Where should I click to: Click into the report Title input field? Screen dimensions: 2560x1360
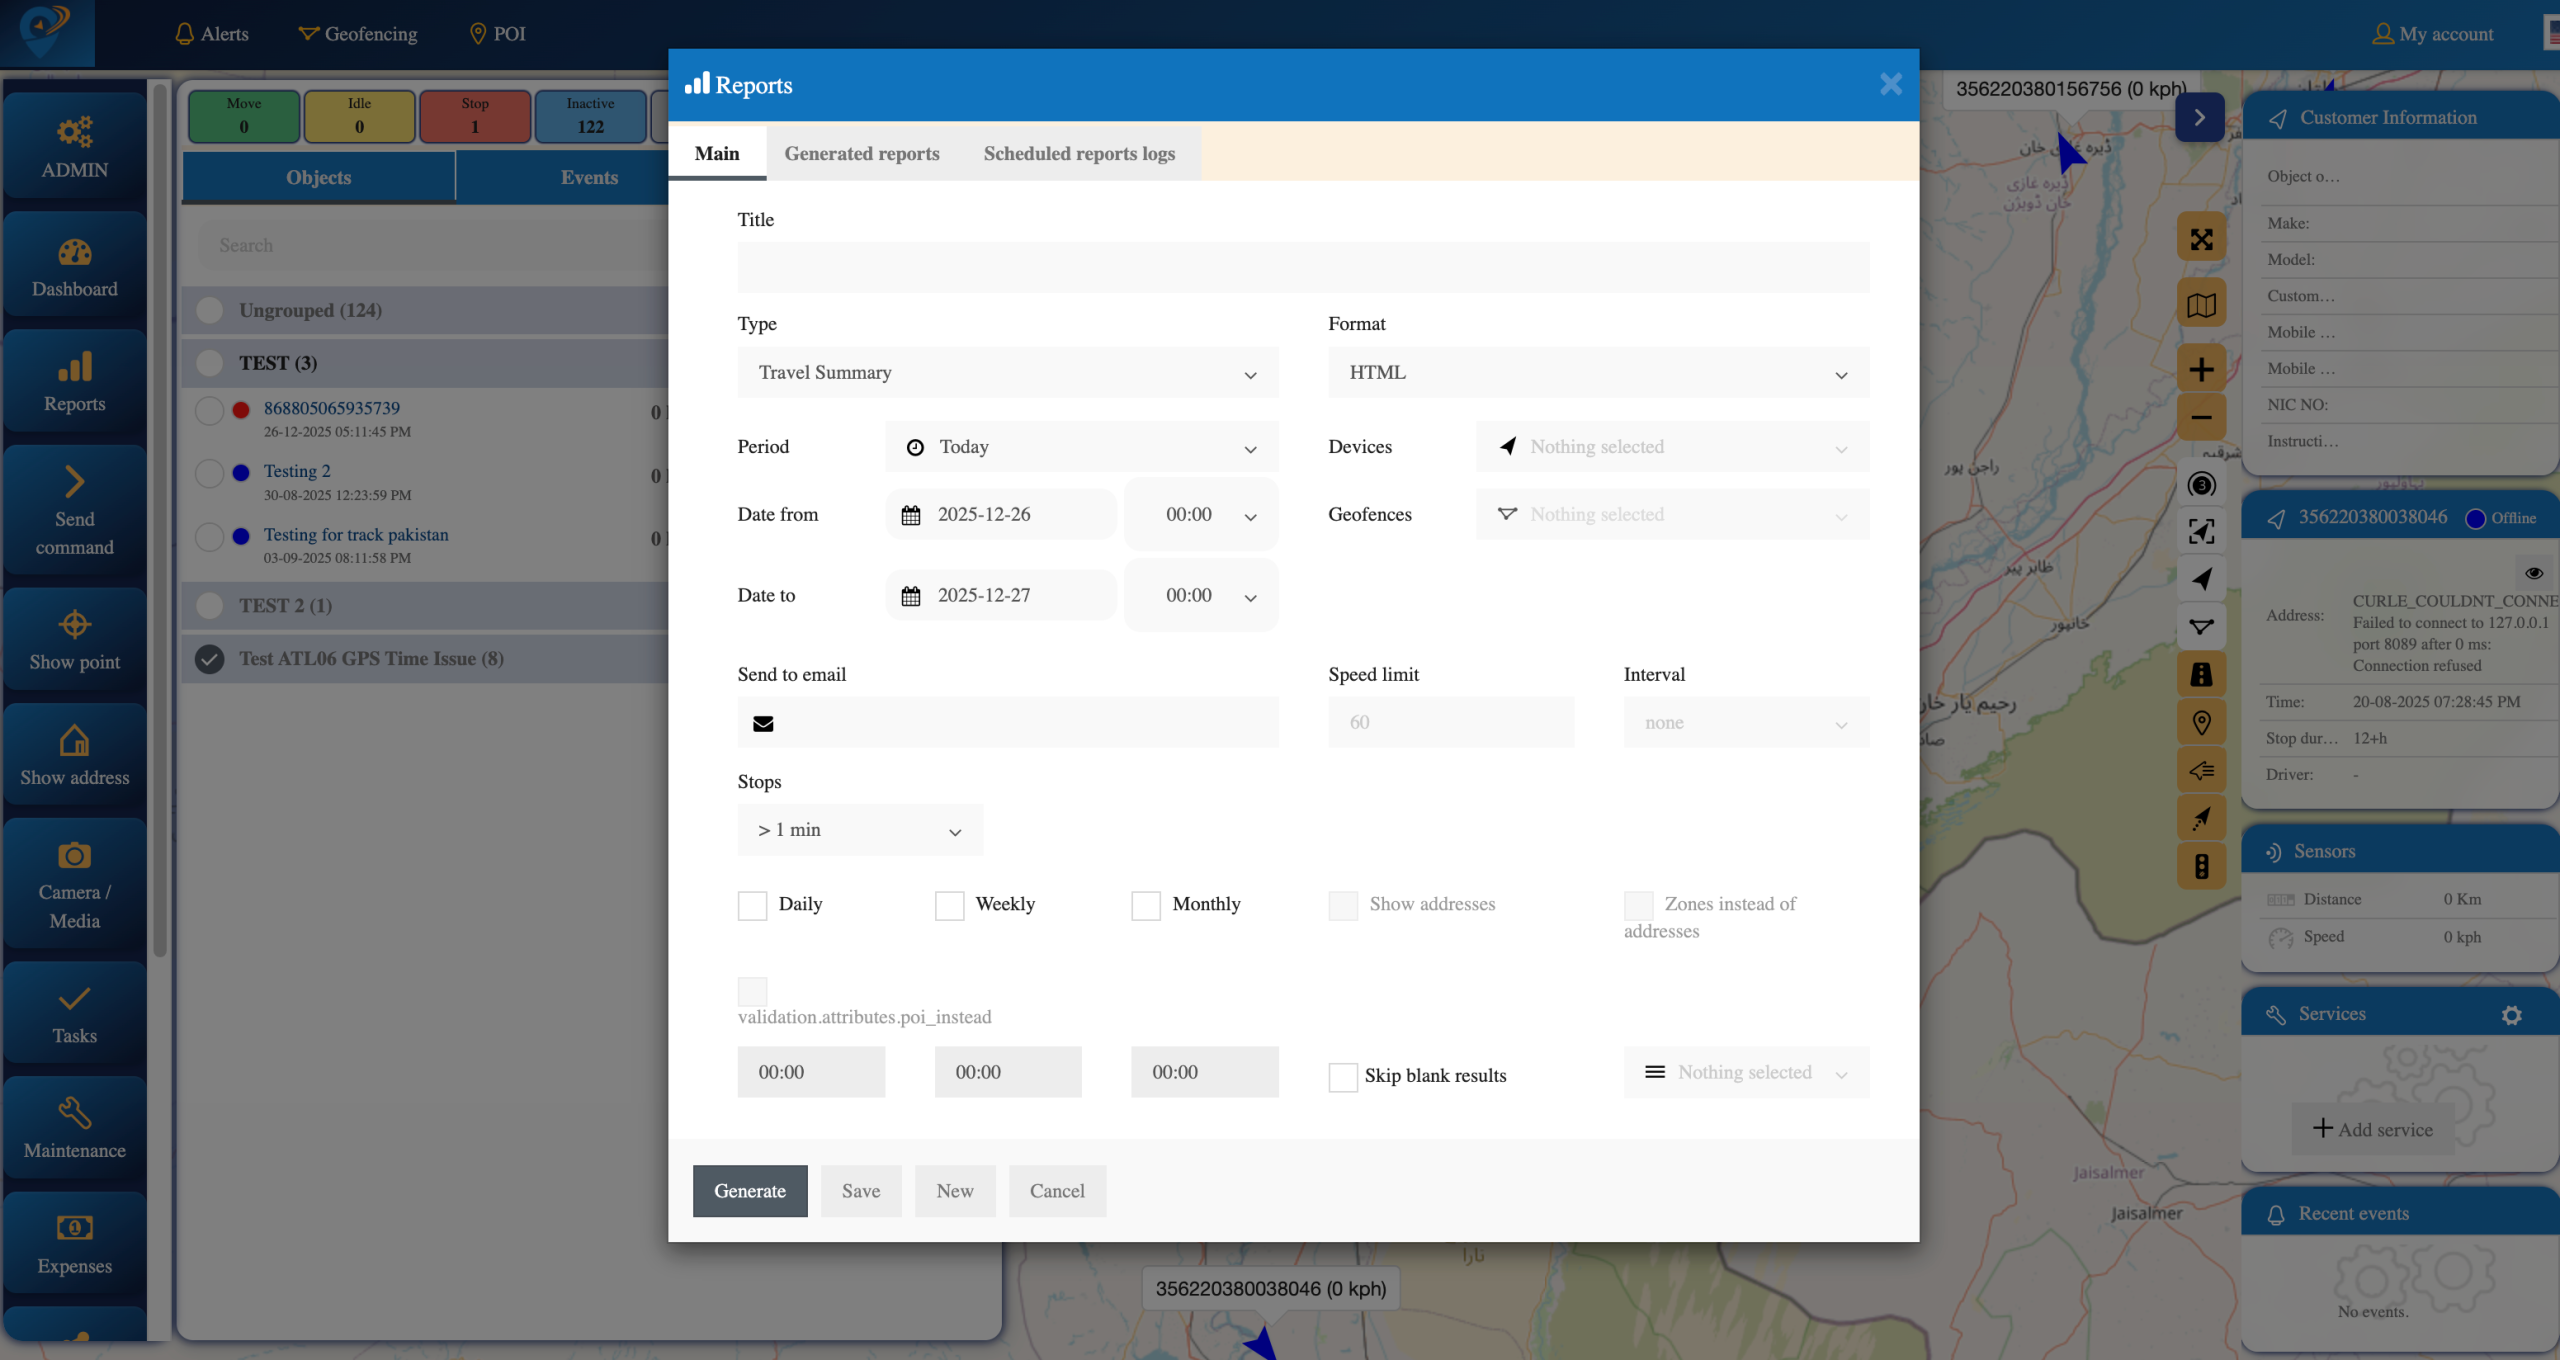pyautogui.click(x=1302, y=268)
